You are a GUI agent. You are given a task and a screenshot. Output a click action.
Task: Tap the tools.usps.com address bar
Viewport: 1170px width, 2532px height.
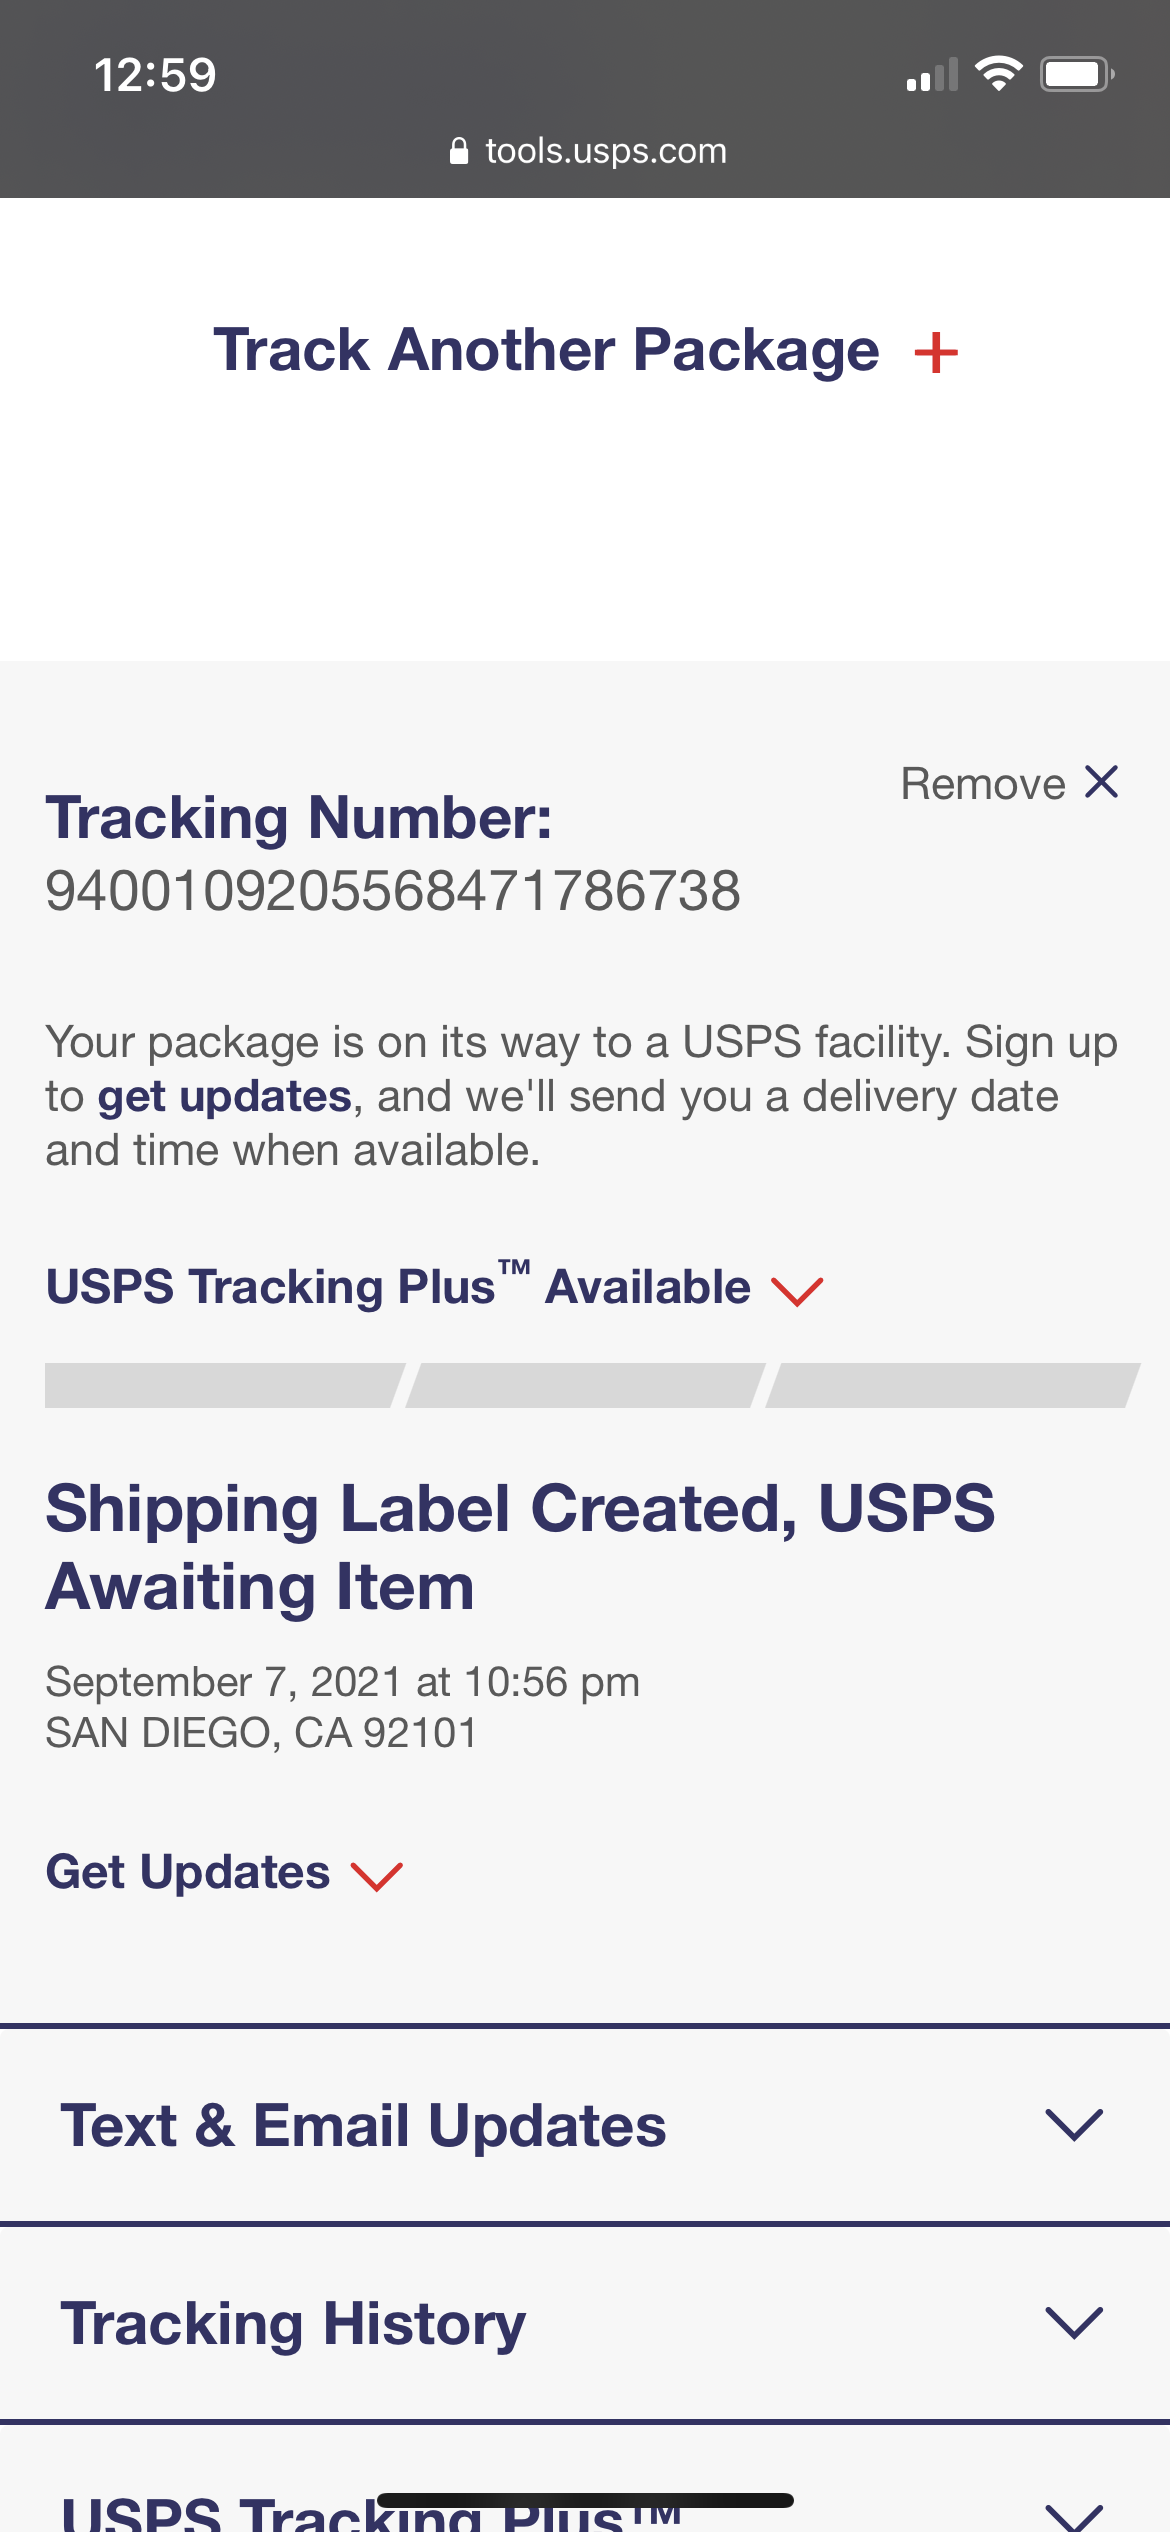point(588,151)
